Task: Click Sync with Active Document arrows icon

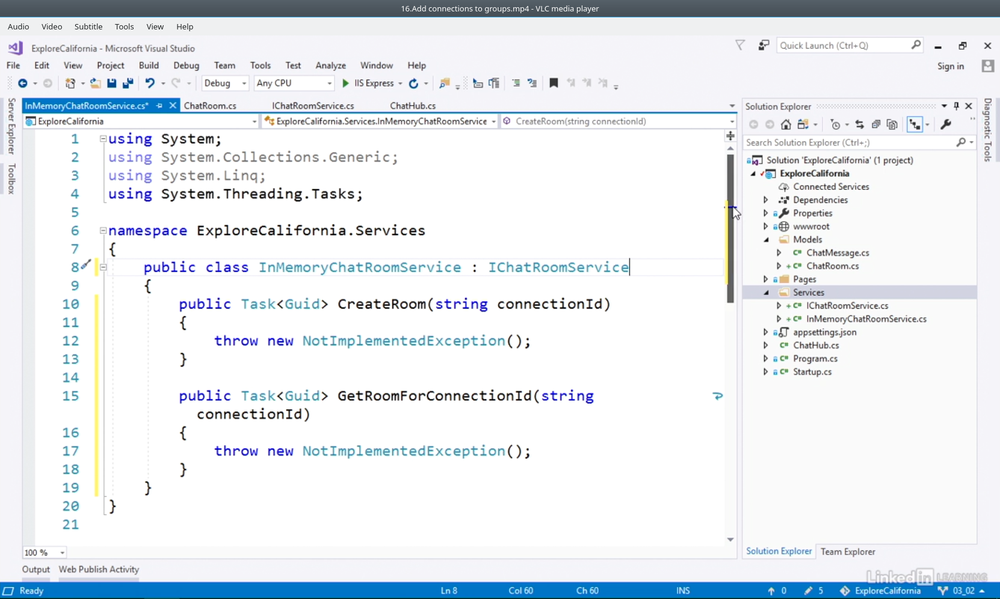Action: [x=860, y=124]
